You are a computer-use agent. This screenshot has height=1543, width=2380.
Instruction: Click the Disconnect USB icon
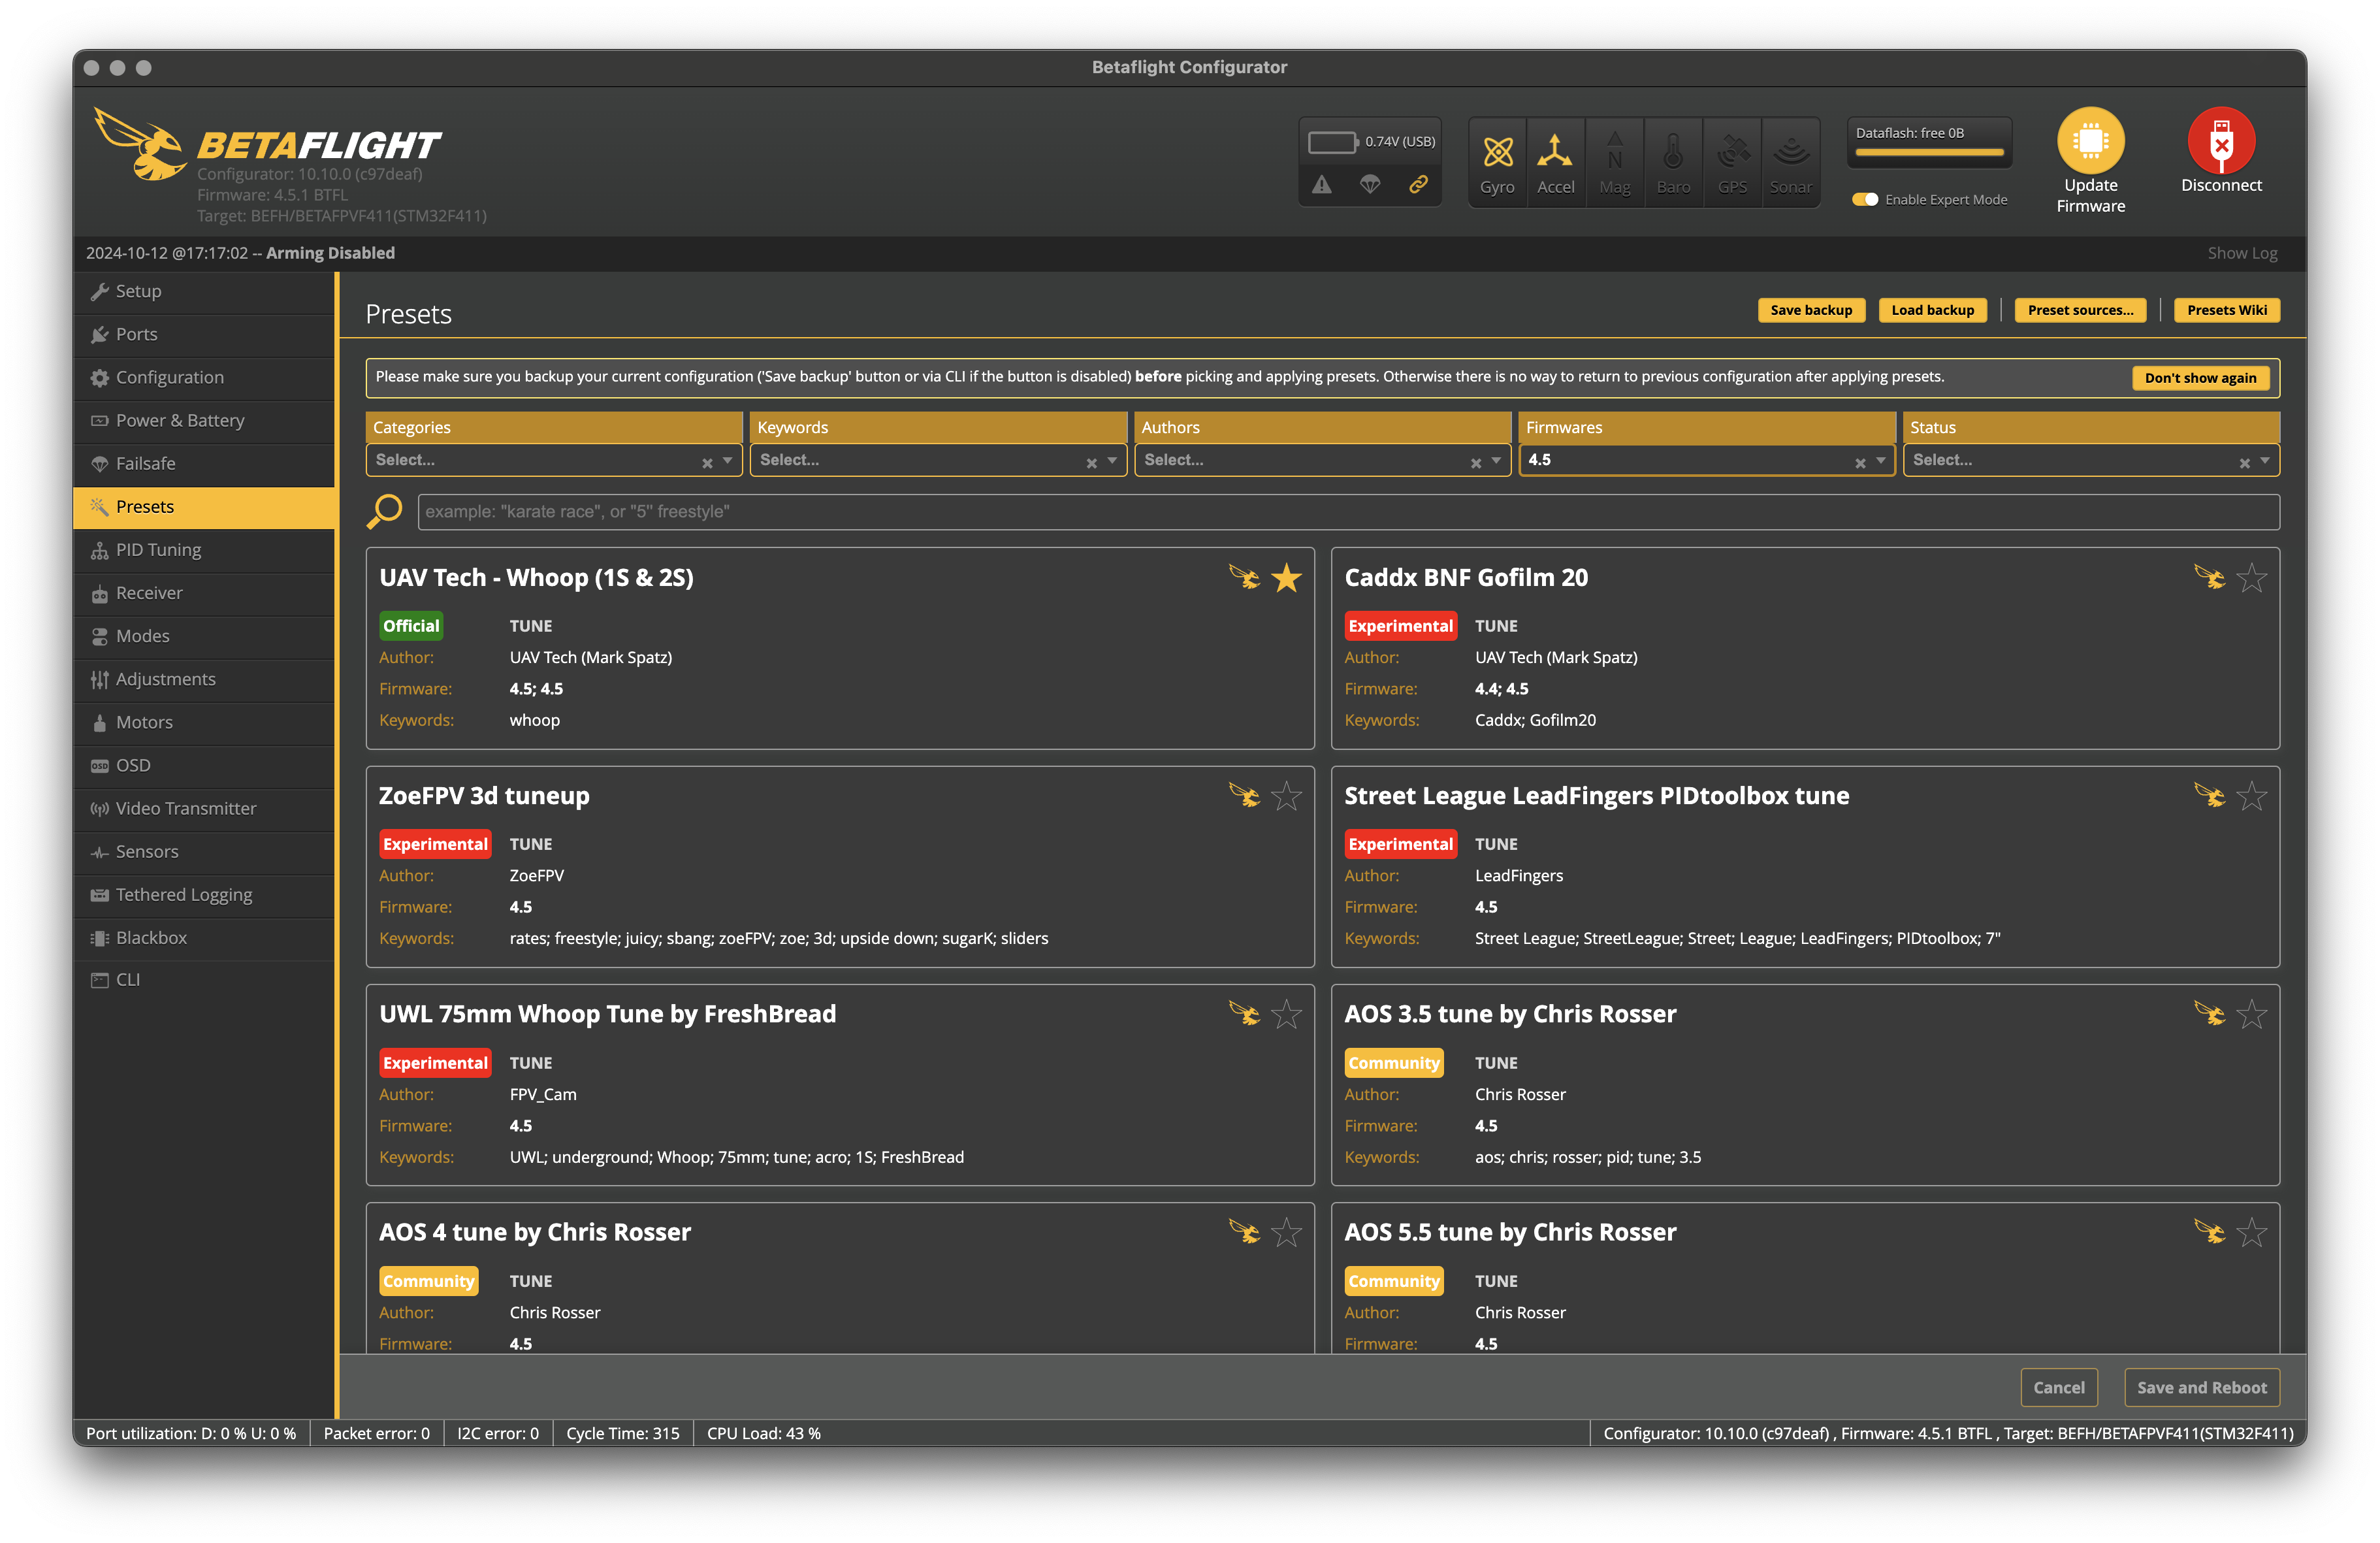point(2221,140)
